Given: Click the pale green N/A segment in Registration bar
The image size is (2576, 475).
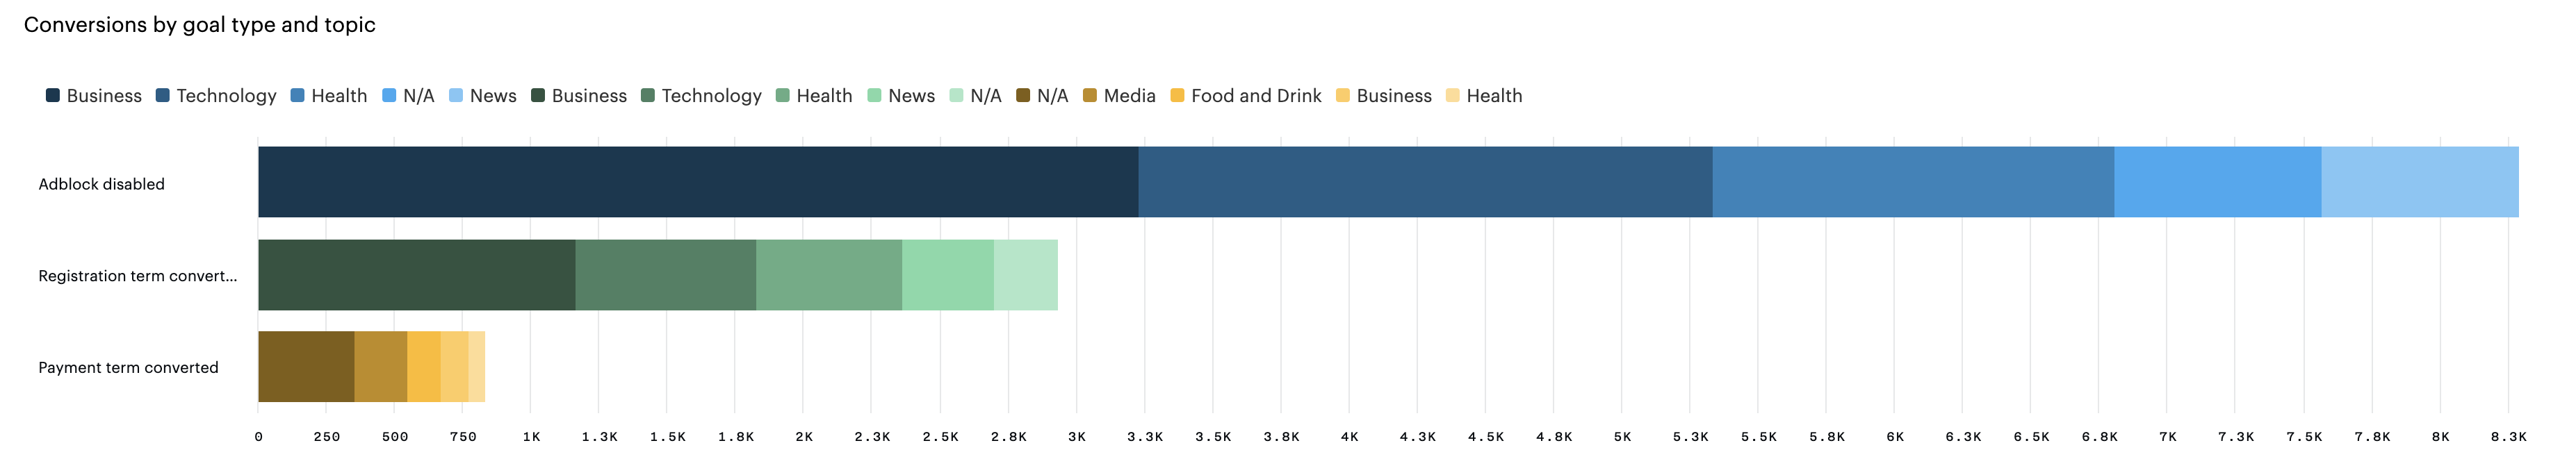Looking at the screenshot, I should pos(1025,275).
